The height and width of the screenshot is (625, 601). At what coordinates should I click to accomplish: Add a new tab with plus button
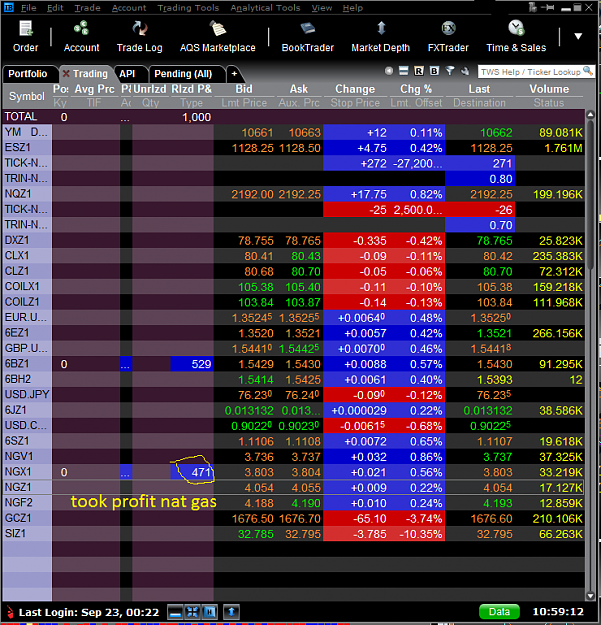tap(234, 74)
